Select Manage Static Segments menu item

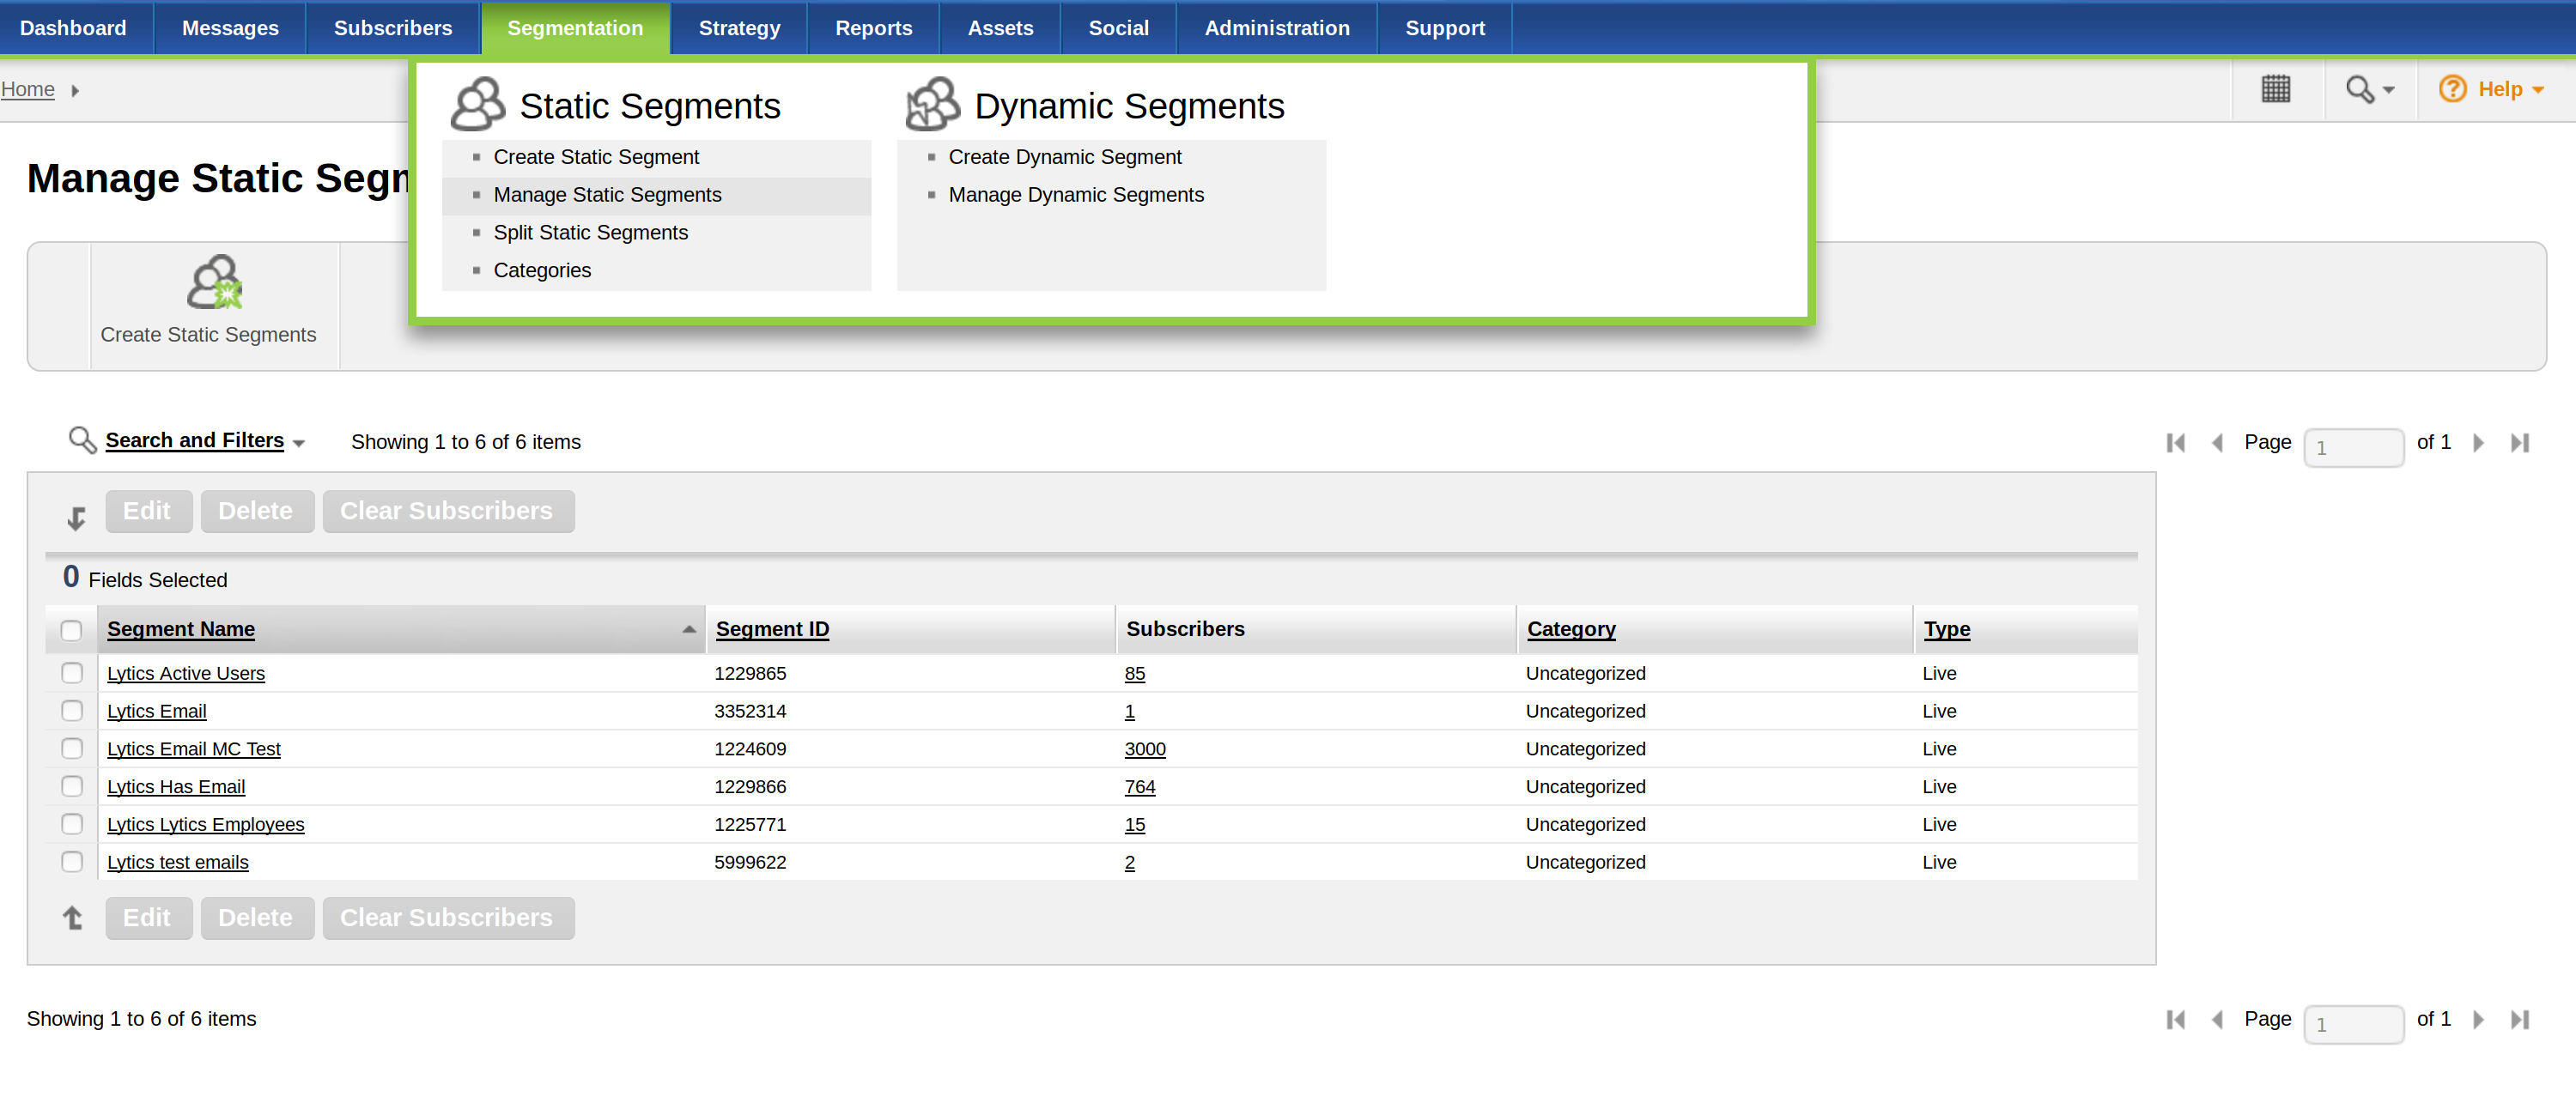[607, 195]
